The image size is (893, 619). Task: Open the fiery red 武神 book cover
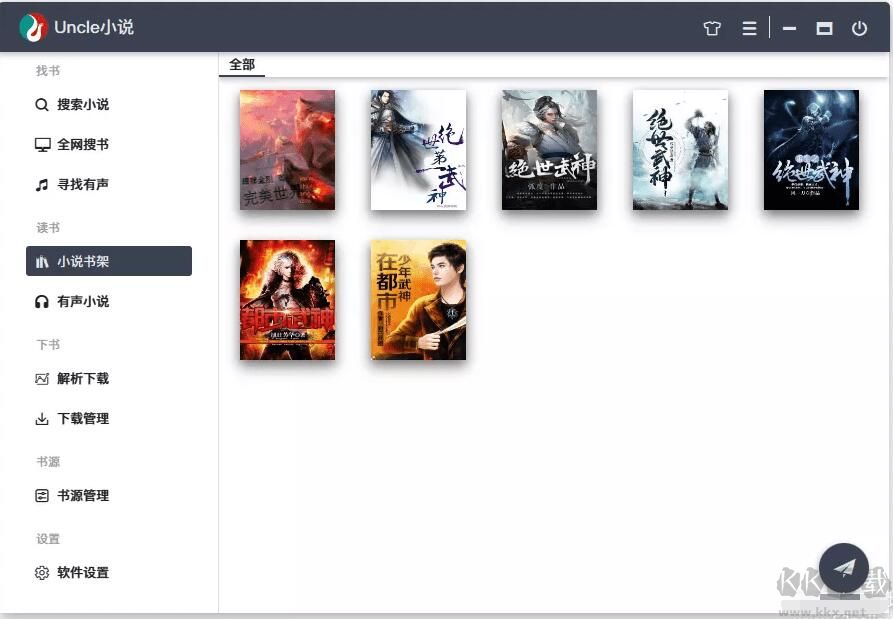[x=288, y=300]
